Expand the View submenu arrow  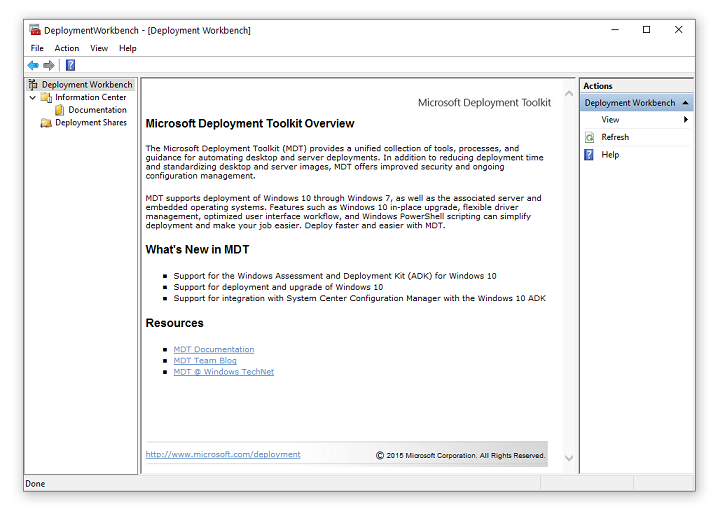click(x=685, y=120)
